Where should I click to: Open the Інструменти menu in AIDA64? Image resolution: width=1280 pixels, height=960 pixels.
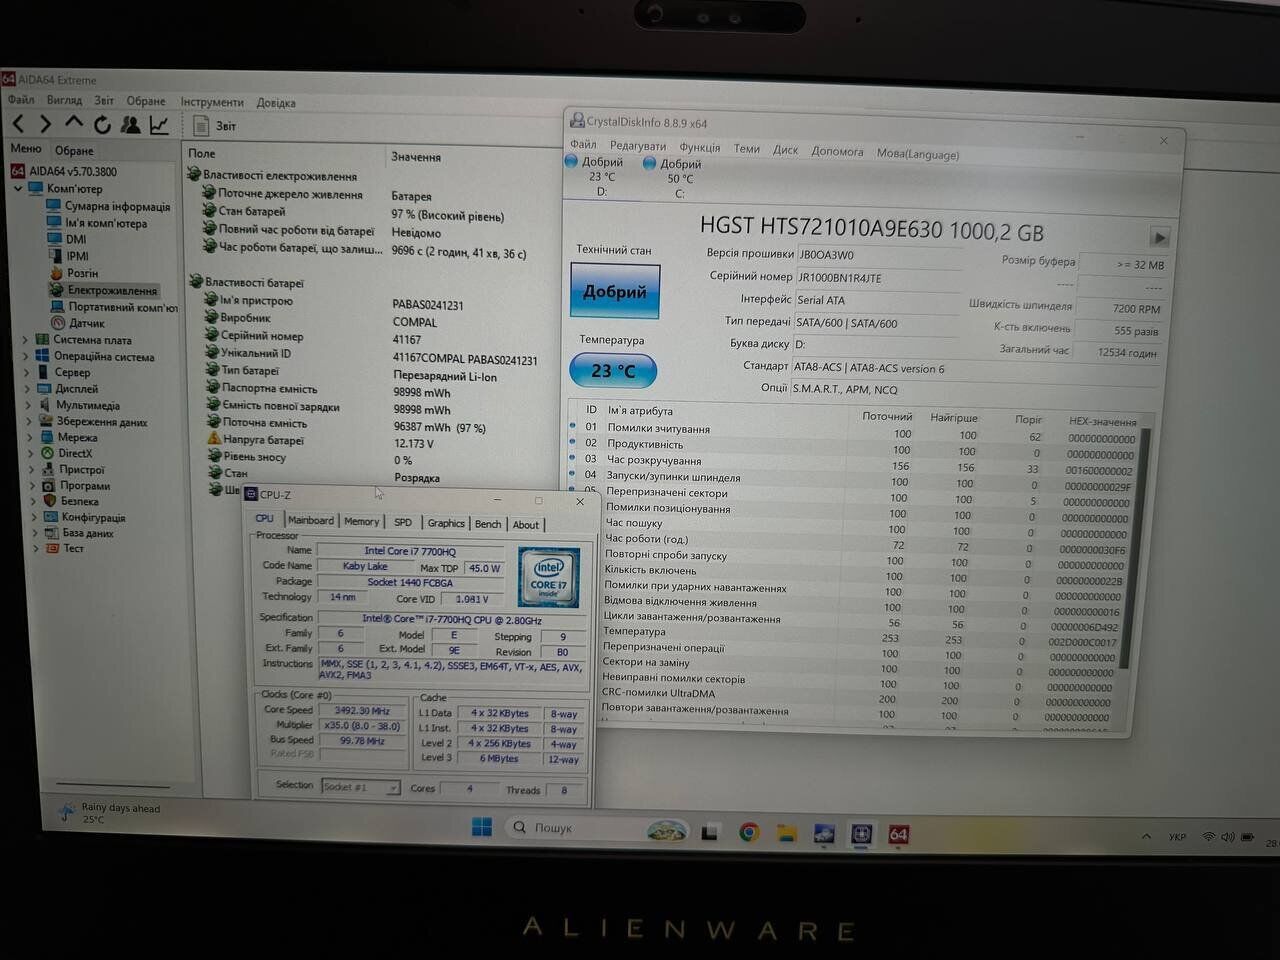212,102
